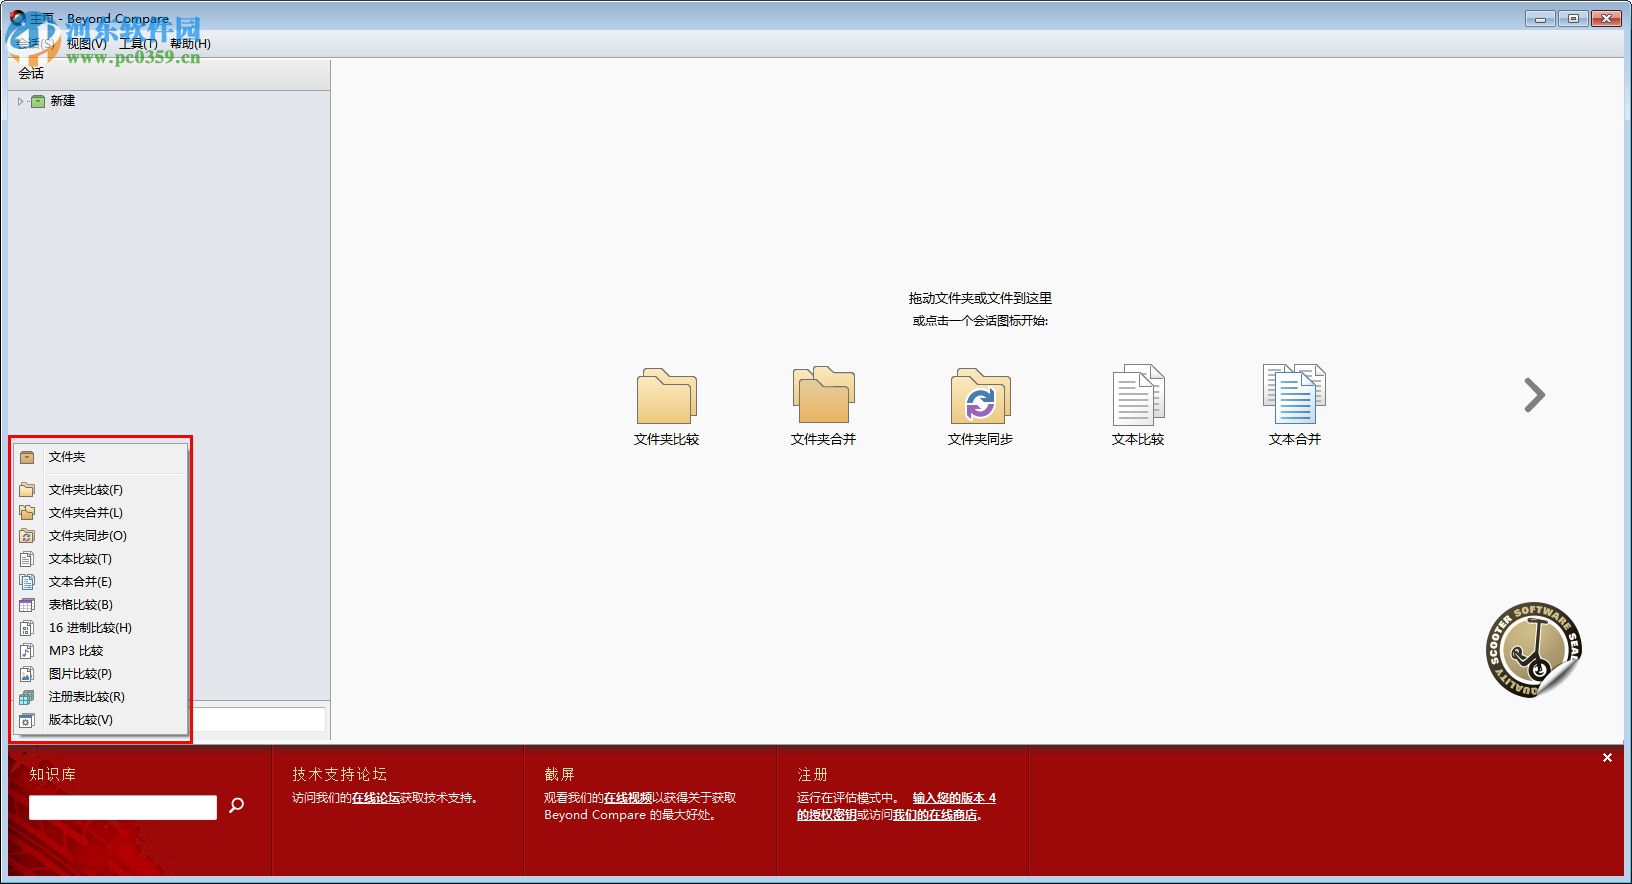Open the 在线视频 link

coord(628,798)
